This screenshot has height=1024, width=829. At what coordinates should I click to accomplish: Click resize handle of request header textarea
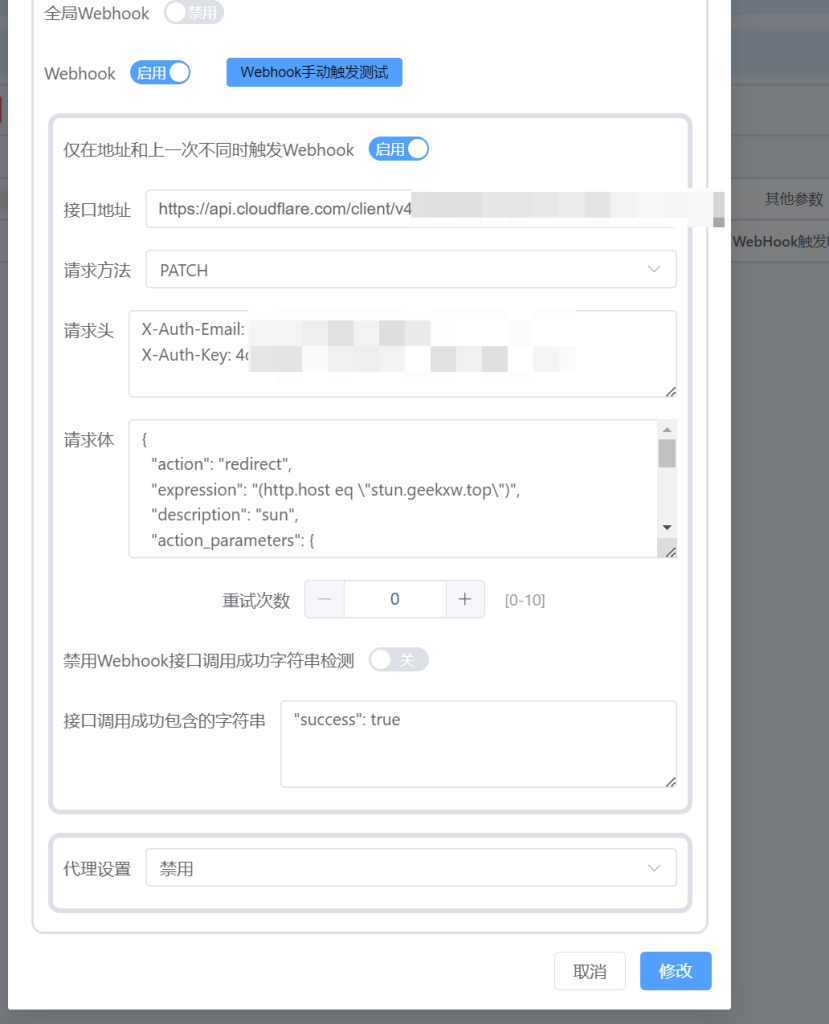tap(670, 391)
